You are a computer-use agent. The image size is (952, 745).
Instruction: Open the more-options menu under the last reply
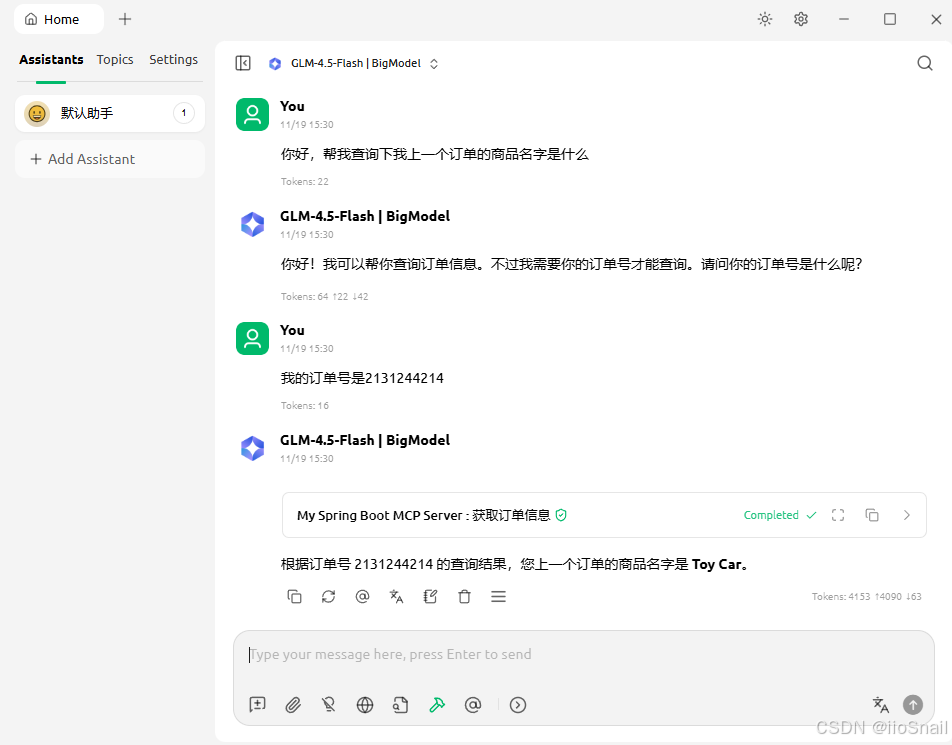coord(498,597)
